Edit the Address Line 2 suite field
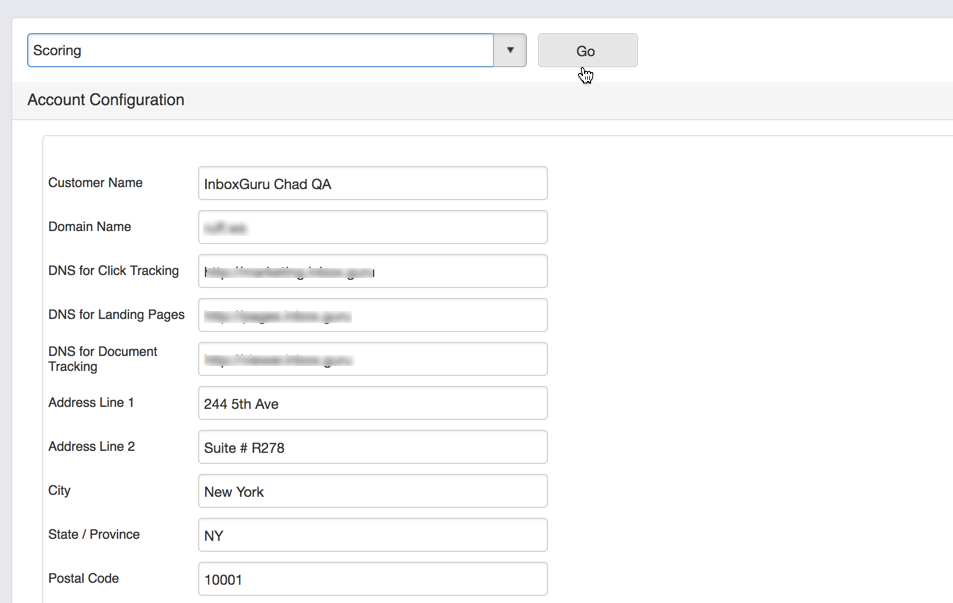 (372, 447)
